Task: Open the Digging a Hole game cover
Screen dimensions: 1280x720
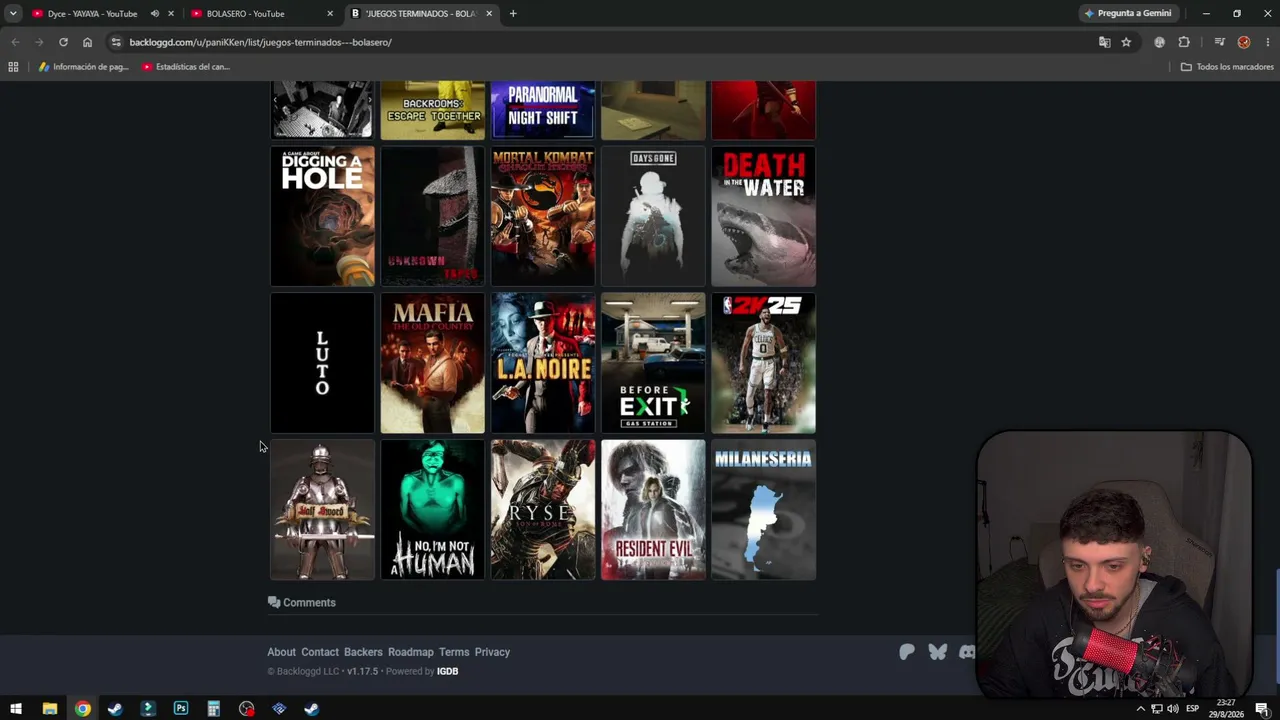Action: tap(322, 216)
